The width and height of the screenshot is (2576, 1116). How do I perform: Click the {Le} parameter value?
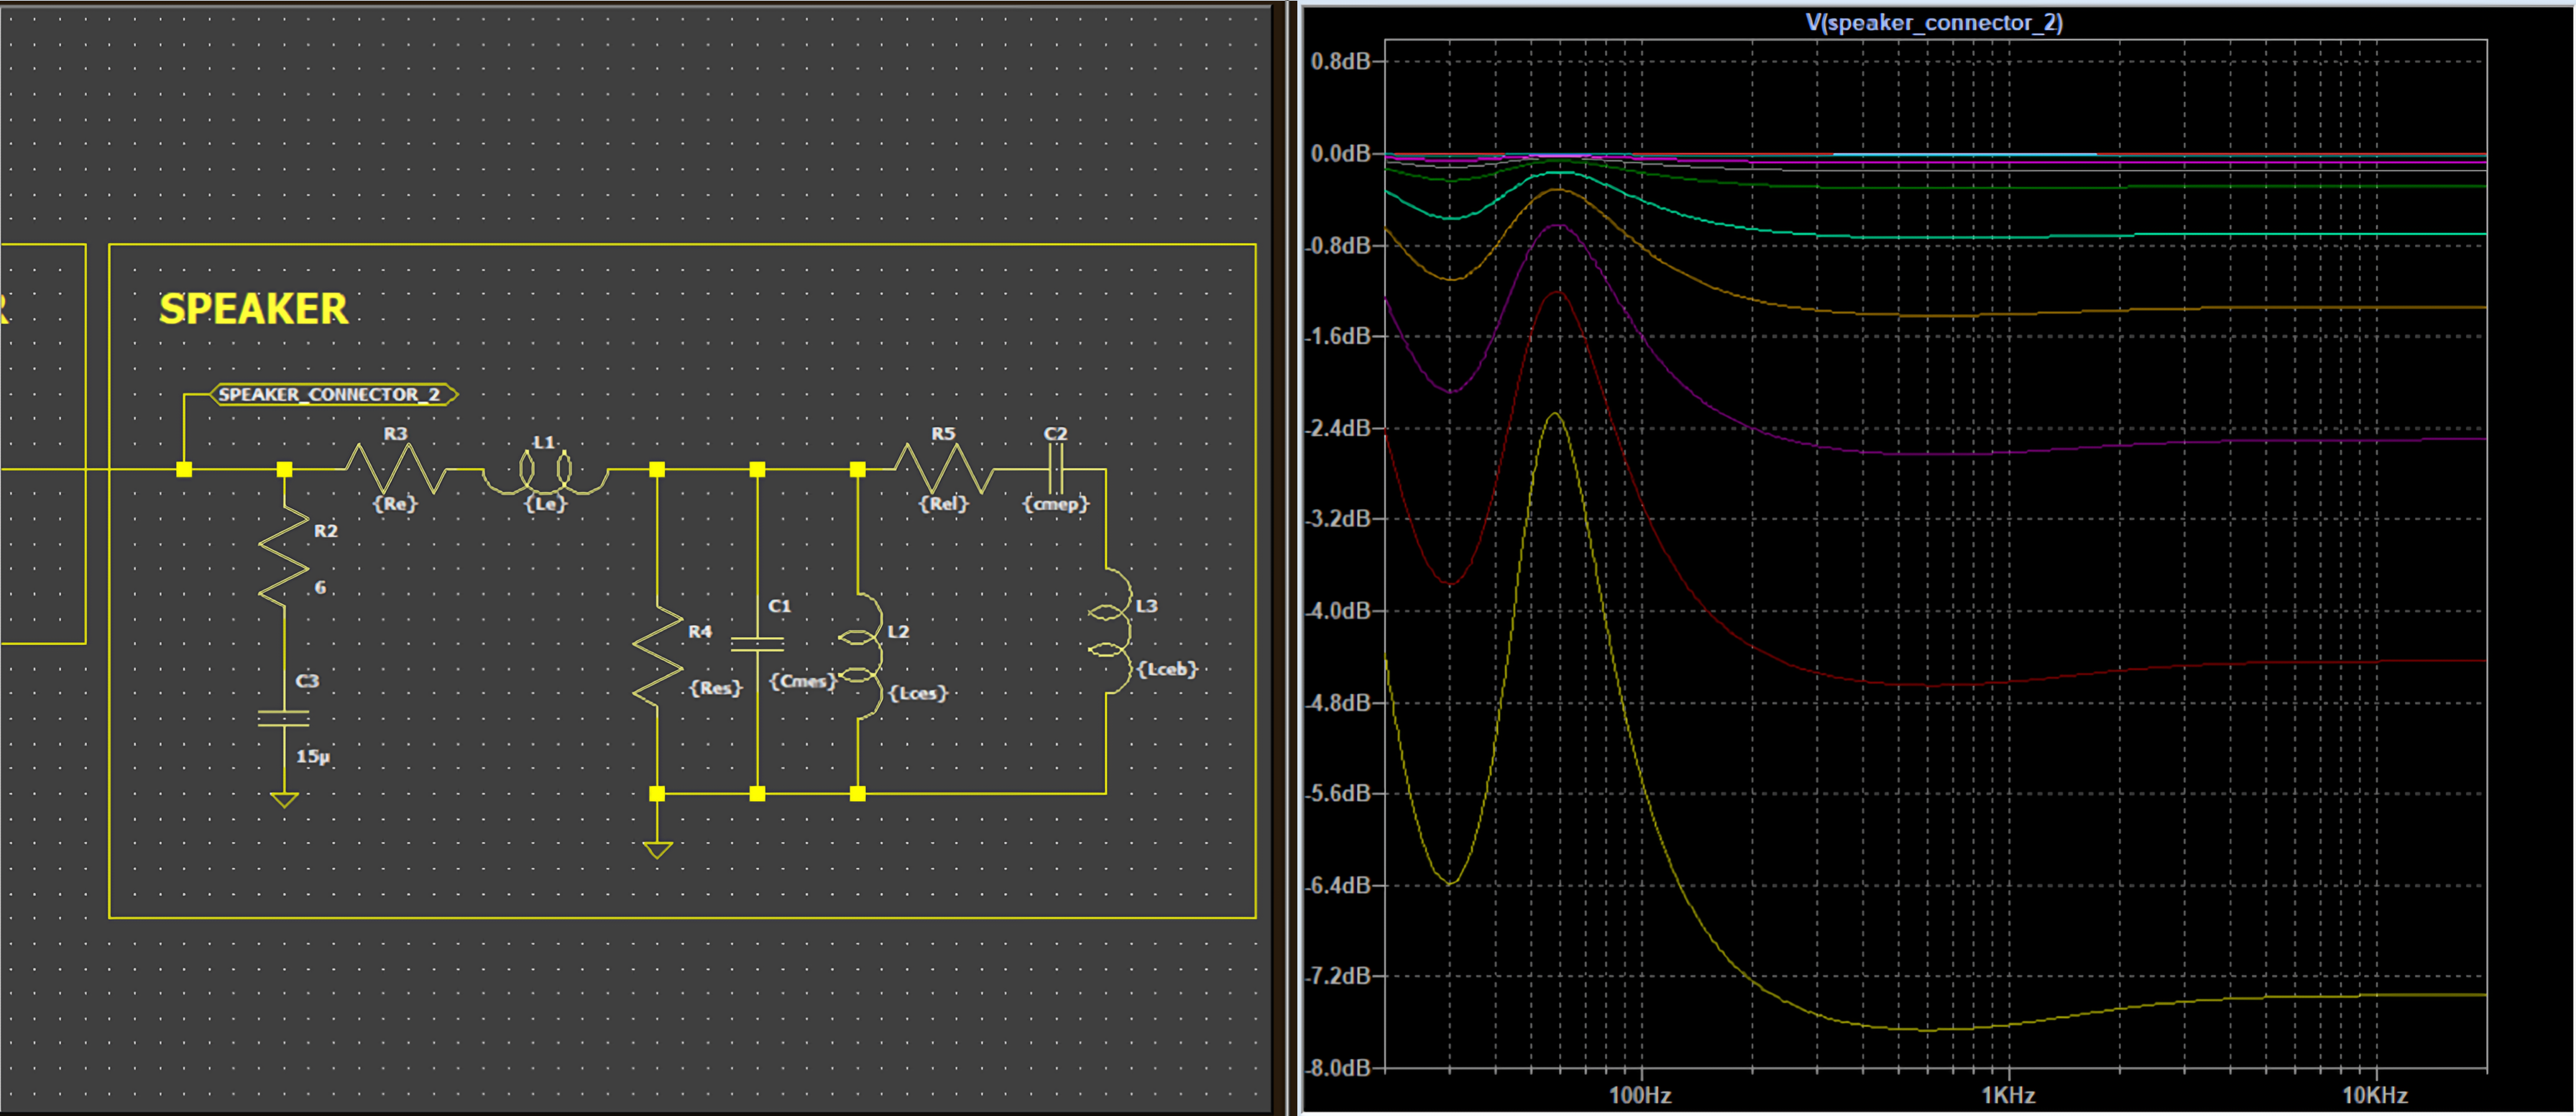point(546,504)
